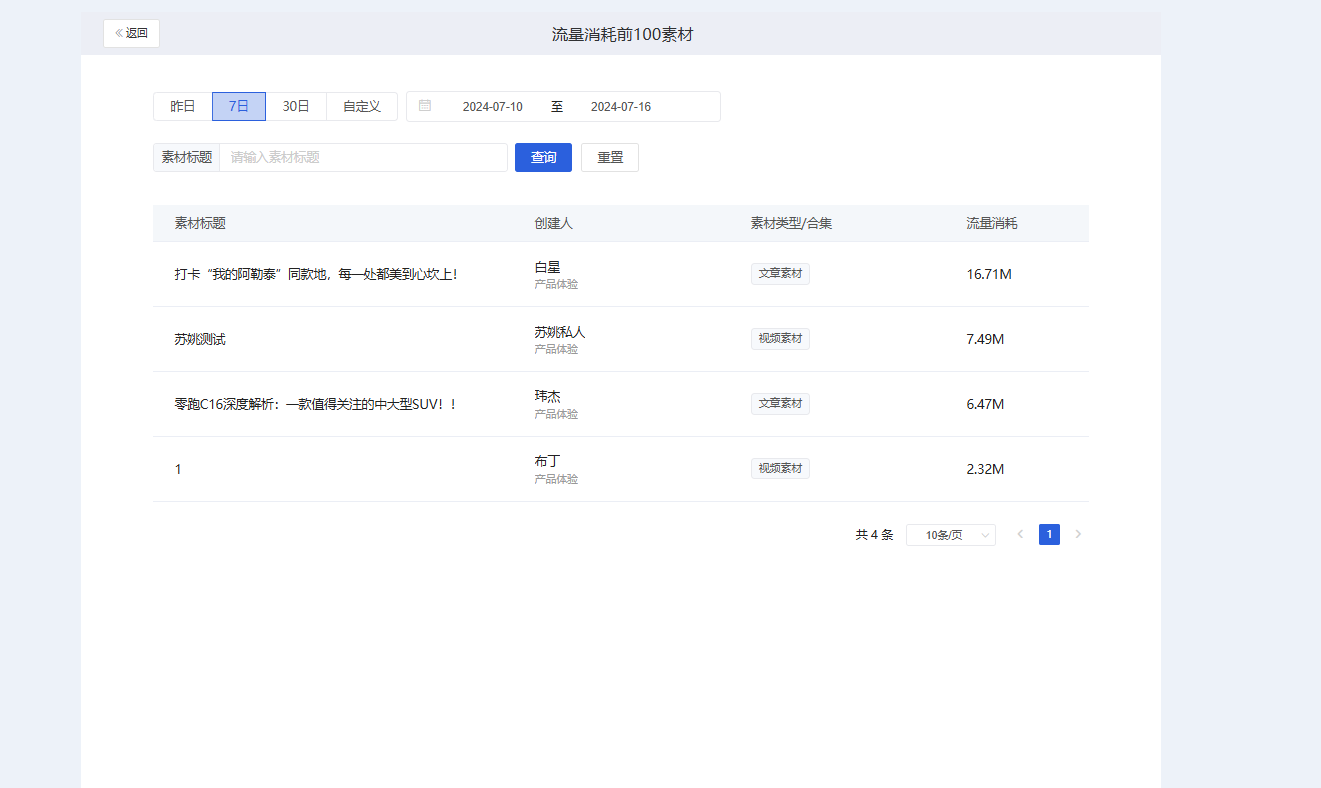Select the 7日 time range
This screenshot has width=1321, height=788.
(239, 106)
